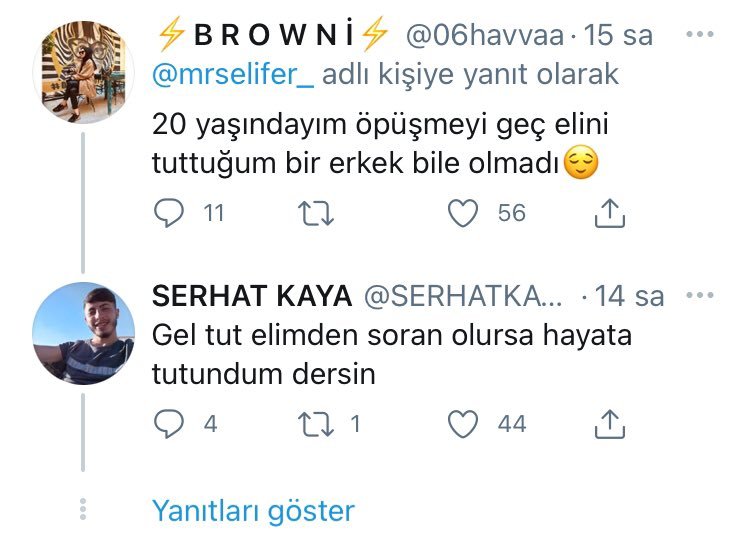The width and height of the screenshot is (750, 546).
Task: Open SERHAT KAYA's profile picture
Action: pyautogui.click(x=83, y=333)
